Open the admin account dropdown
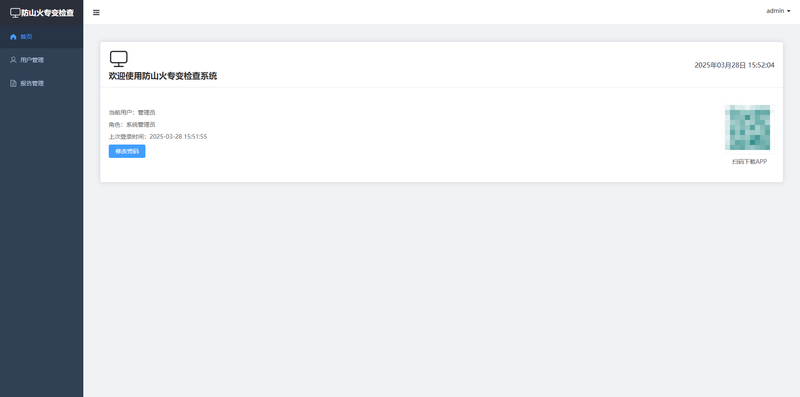Screen dimensions: 800x397 (x=778, y=11)
